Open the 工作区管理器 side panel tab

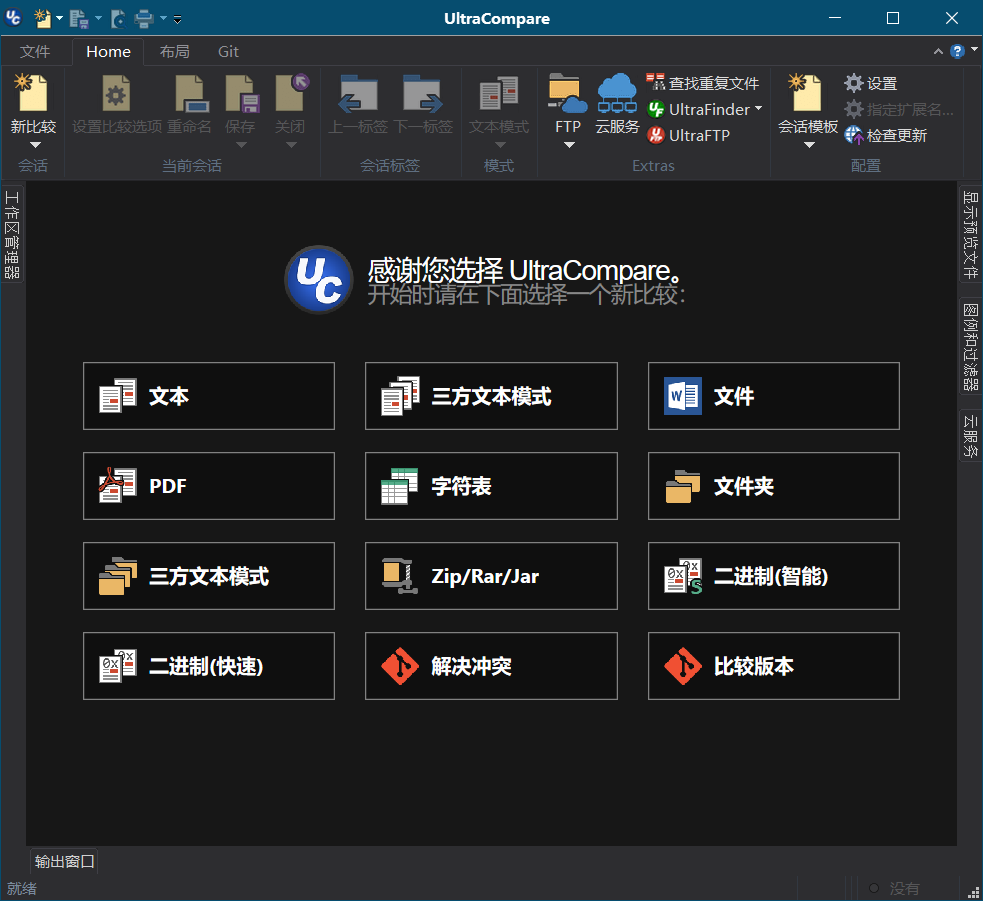(x=12, y=234)
